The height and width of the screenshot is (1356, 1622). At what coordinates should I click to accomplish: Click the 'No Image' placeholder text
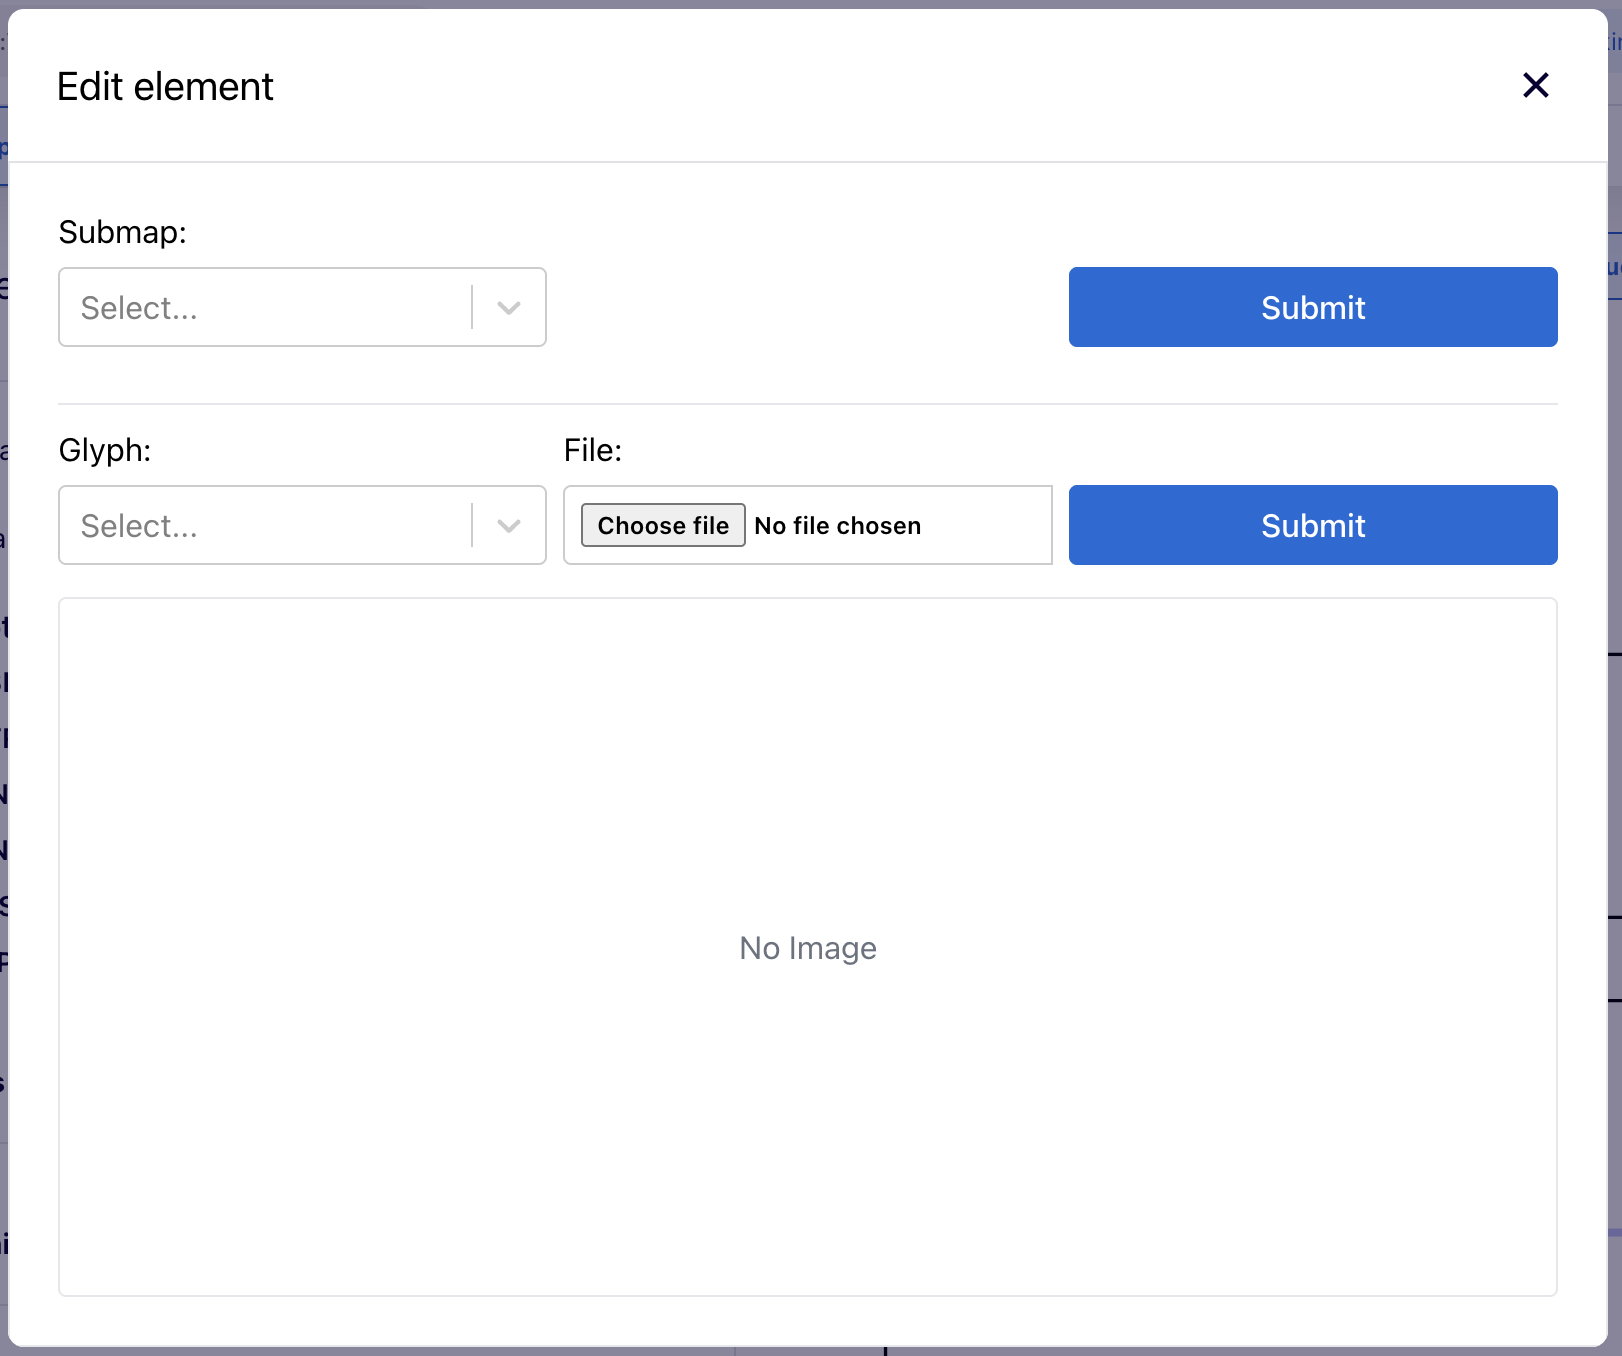pyautogui.click(x=808, y=948)
